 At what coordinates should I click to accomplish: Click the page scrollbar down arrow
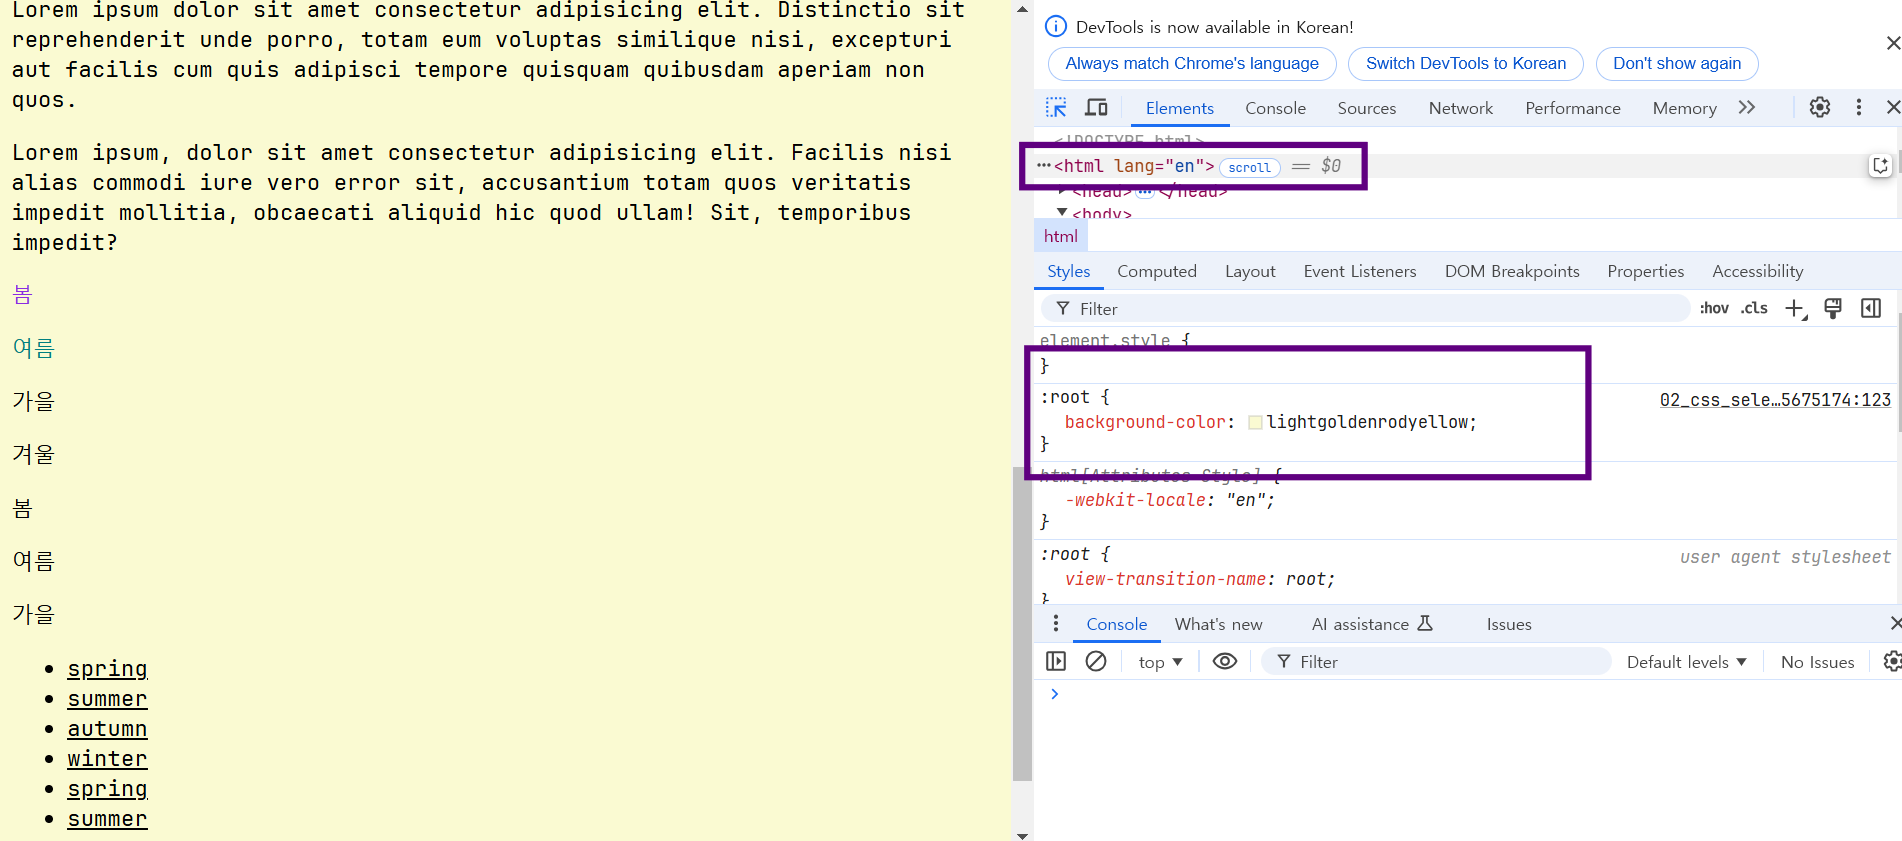[x=1022, y=834]
